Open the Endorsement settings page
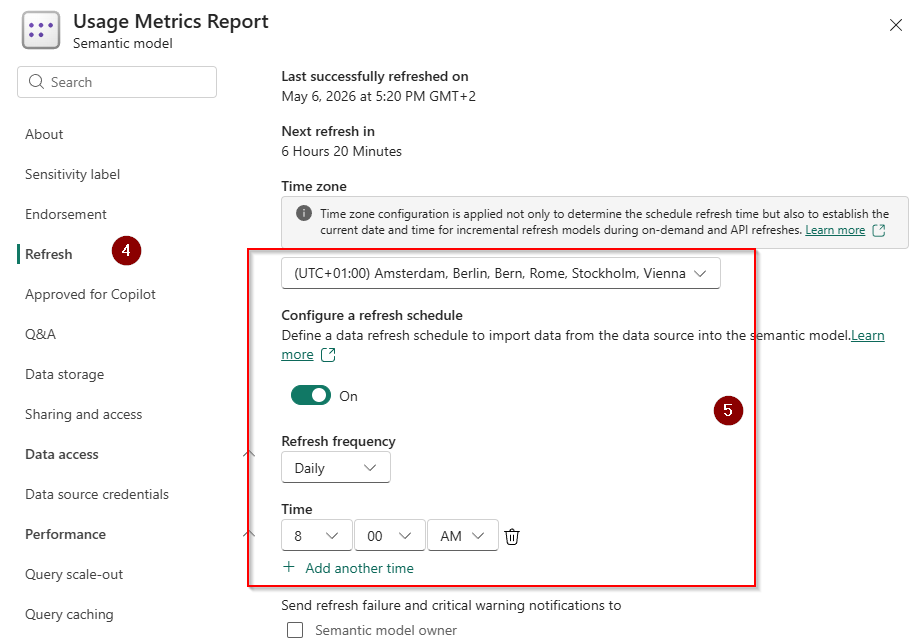The height and width of the screenshot is (641, 917). click(x=66, y=214)
